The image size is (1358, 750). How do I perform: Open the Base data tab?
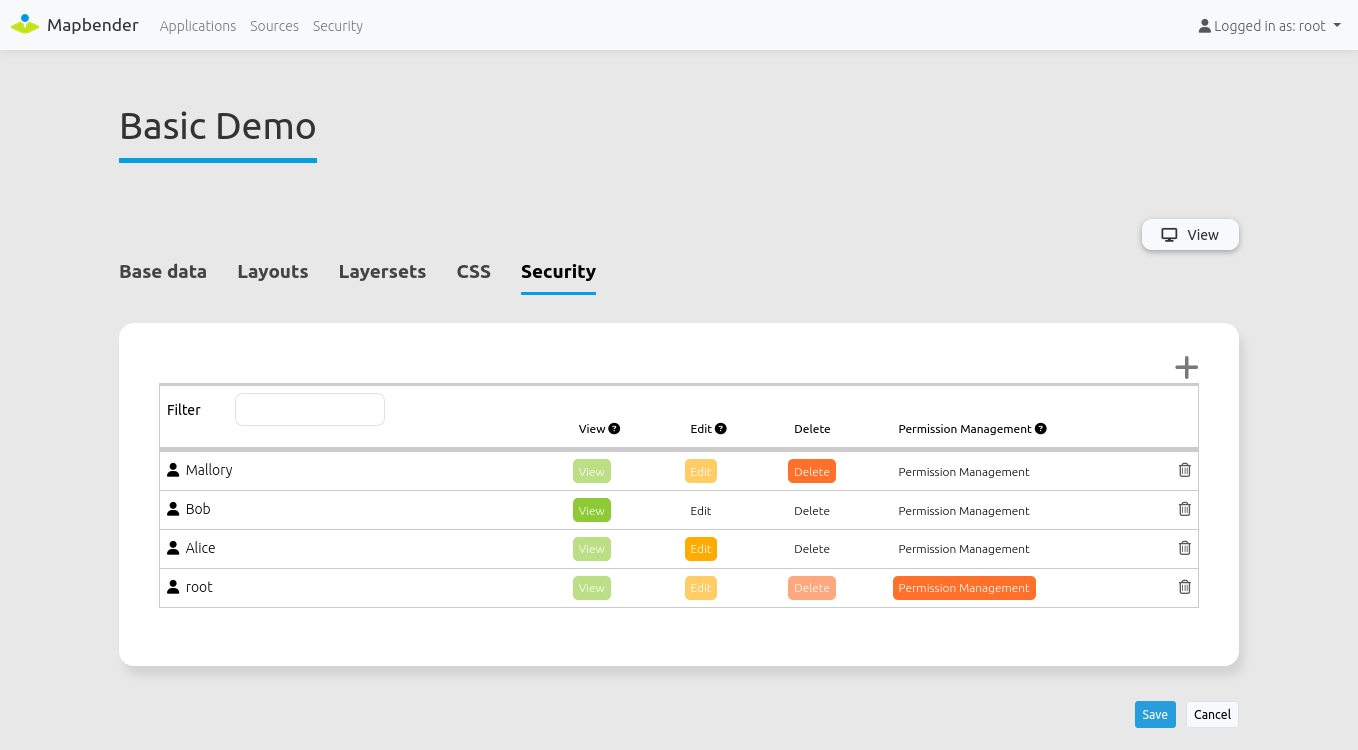[163, 272]
